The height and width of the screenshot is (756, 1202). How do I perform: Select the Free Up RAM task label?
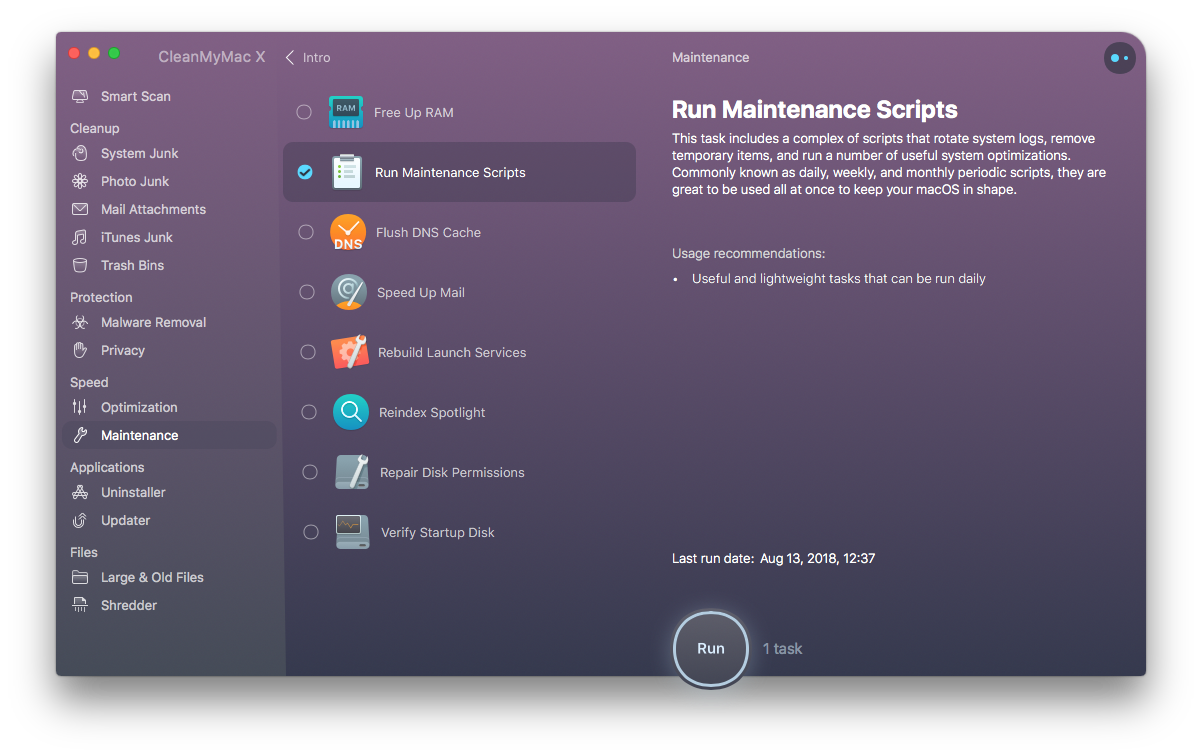click(414, 112)
